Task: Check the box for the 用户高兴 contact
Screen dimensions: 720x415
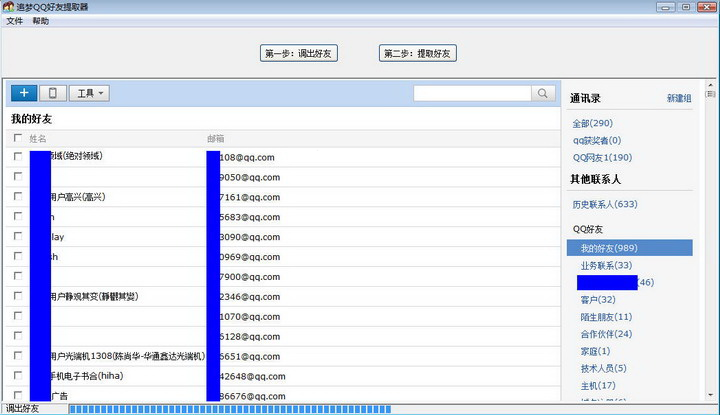Action: click(18, 196)
